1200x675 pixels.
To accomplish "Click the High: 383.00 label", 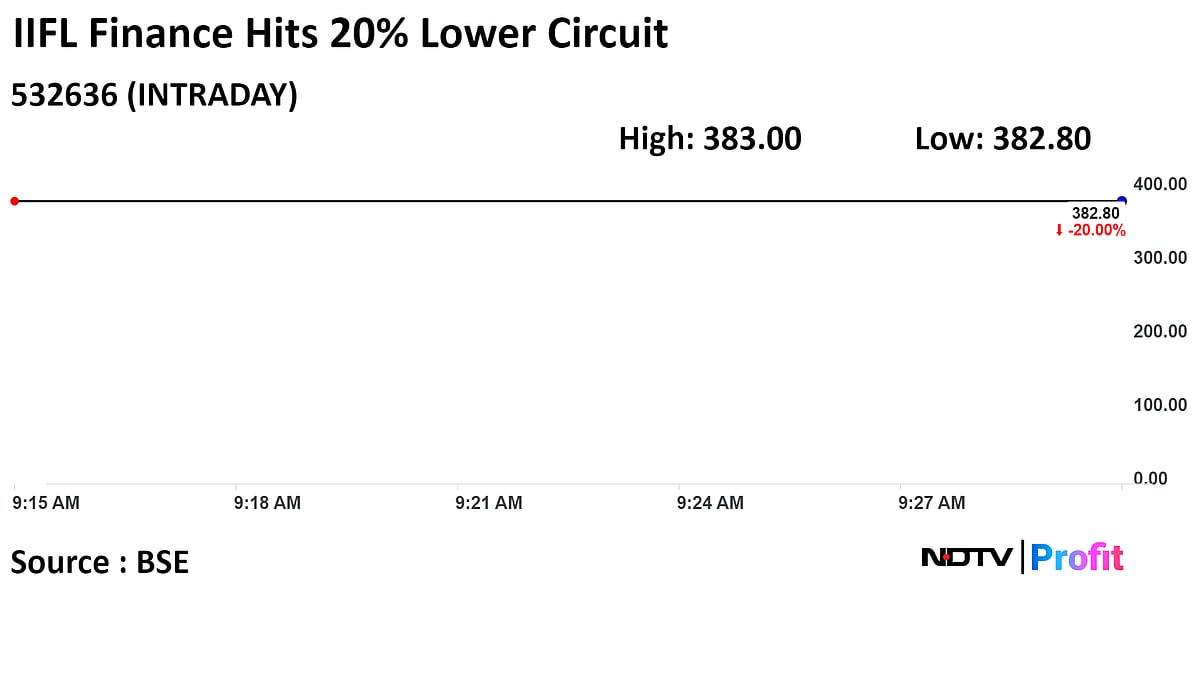I will click(710, 139).
